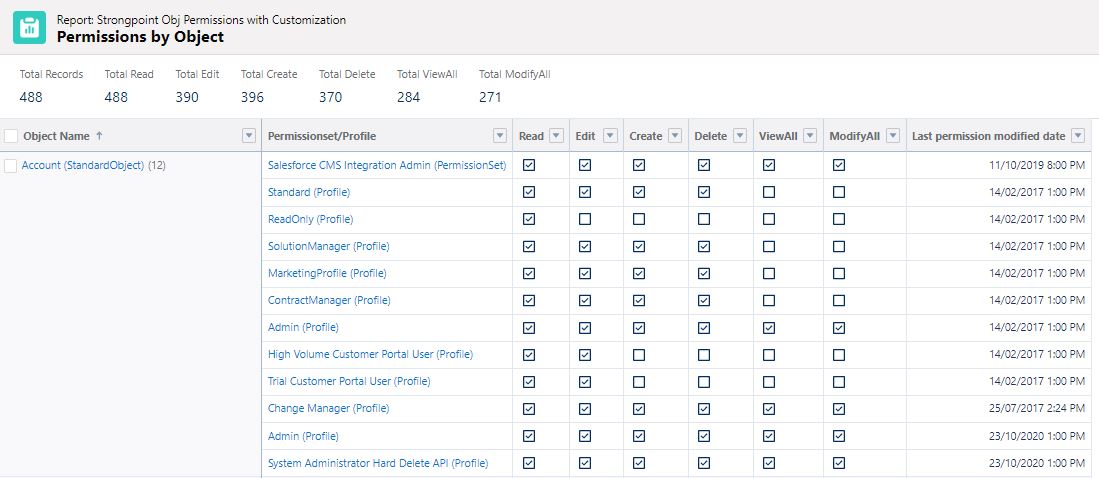Click Total ModifyAll value 271
Screen dimensions: 1099x478
coord(490,97)
